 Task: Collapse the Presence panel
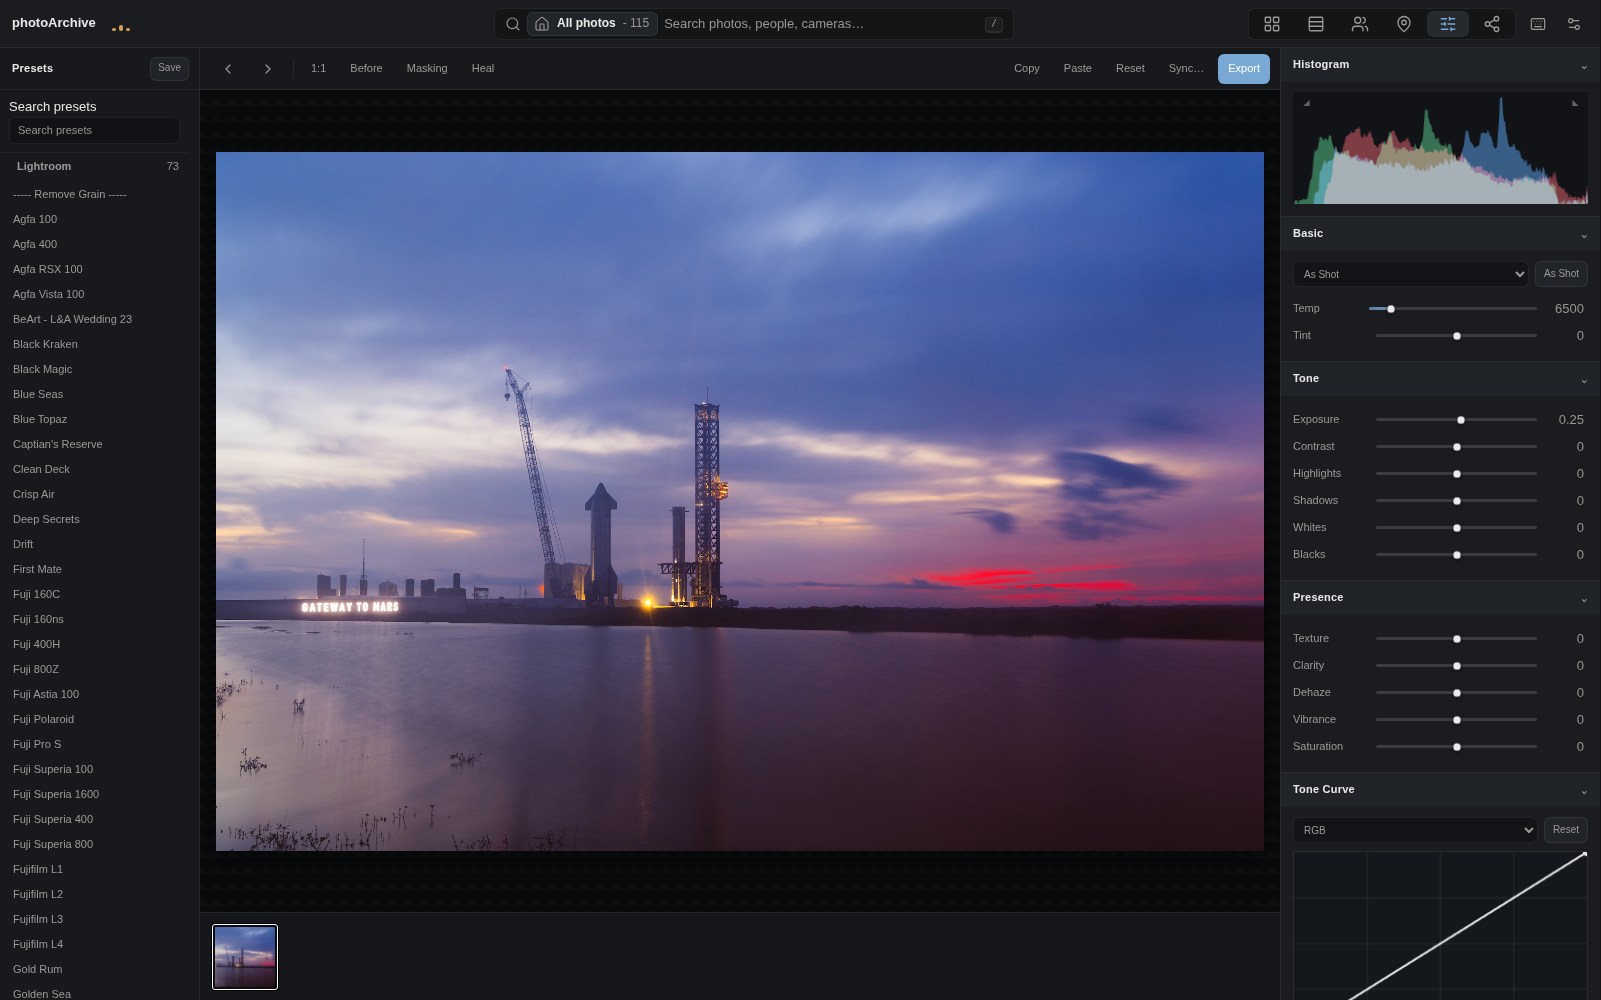click(1584, 600)
